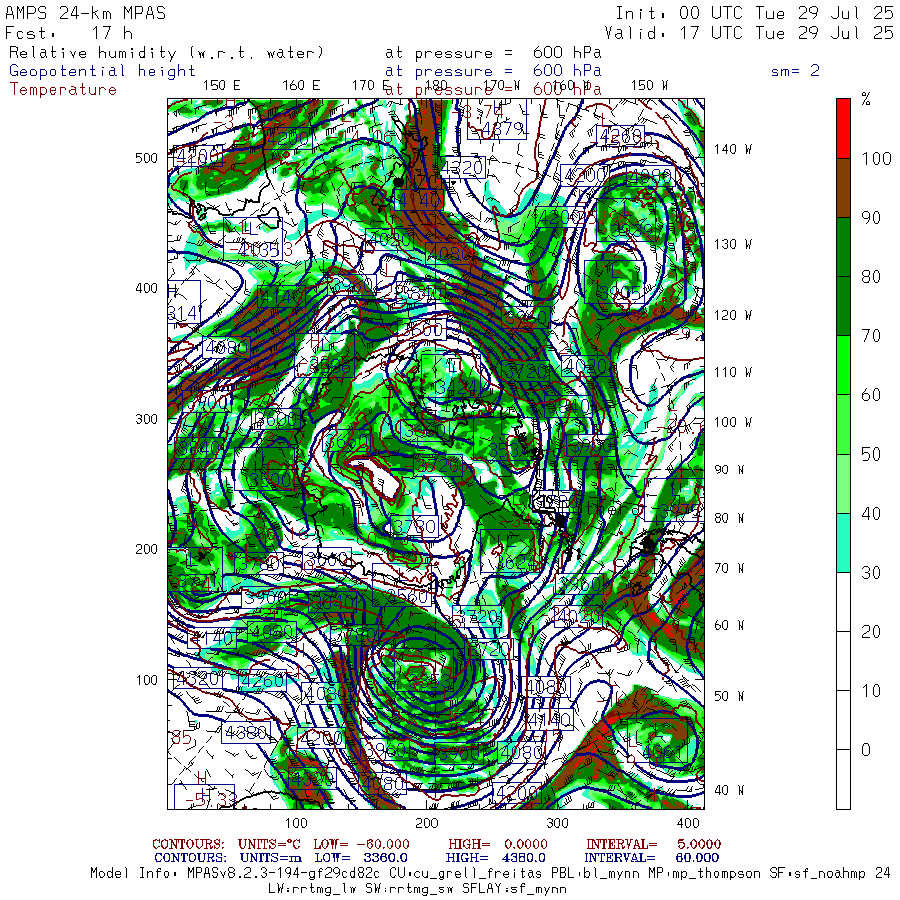Screen dimensions: 900x900
Task: Click the x-axis '400' tick label
Action: tap(688, 823)
